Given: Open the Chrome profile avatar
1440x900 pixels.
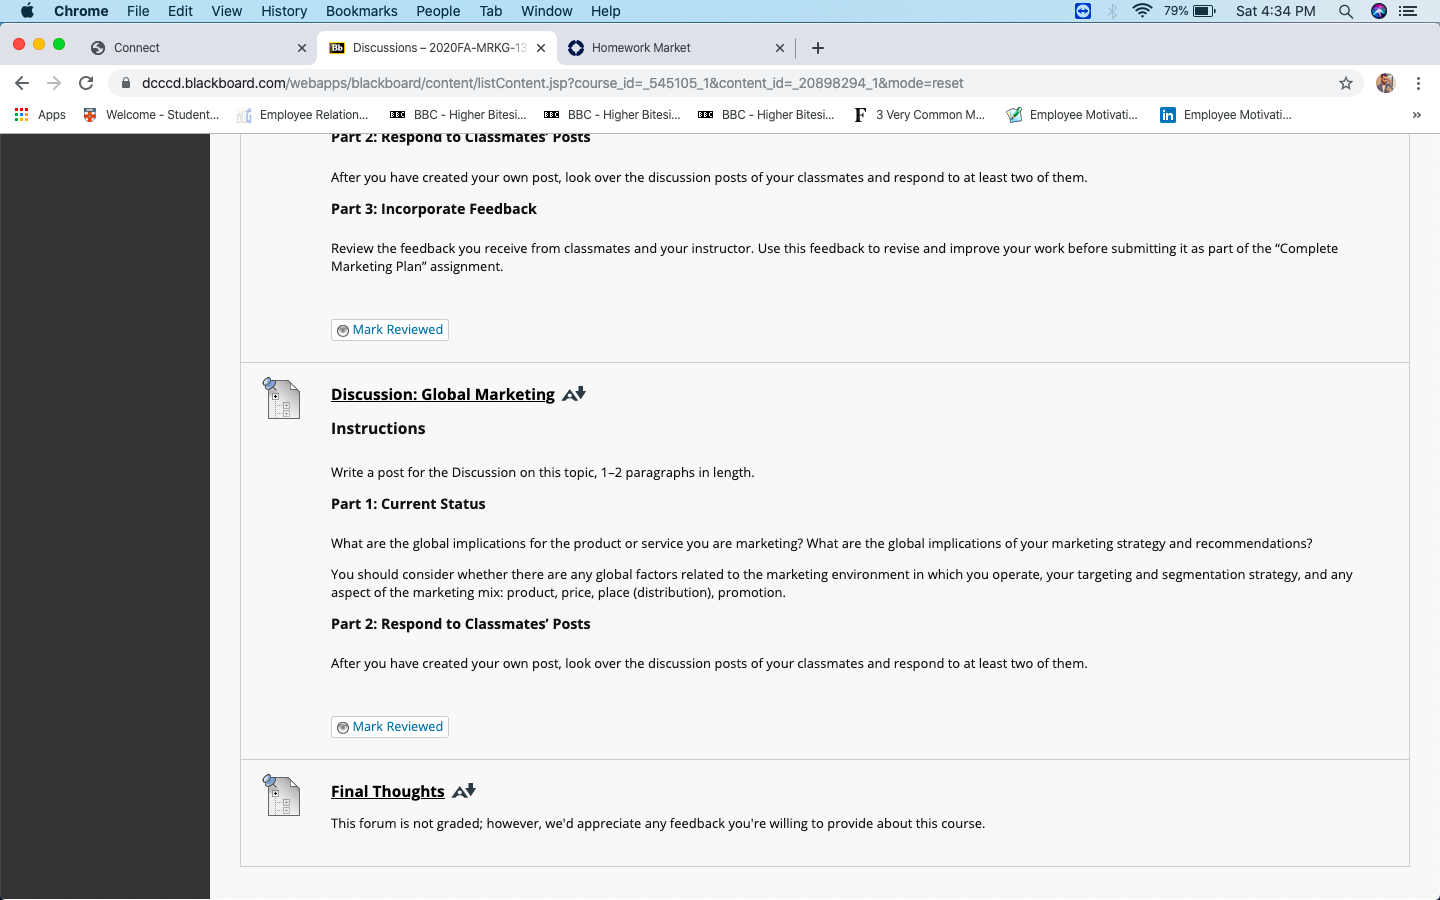Looking at the screenshot, I should (1385, 83).
